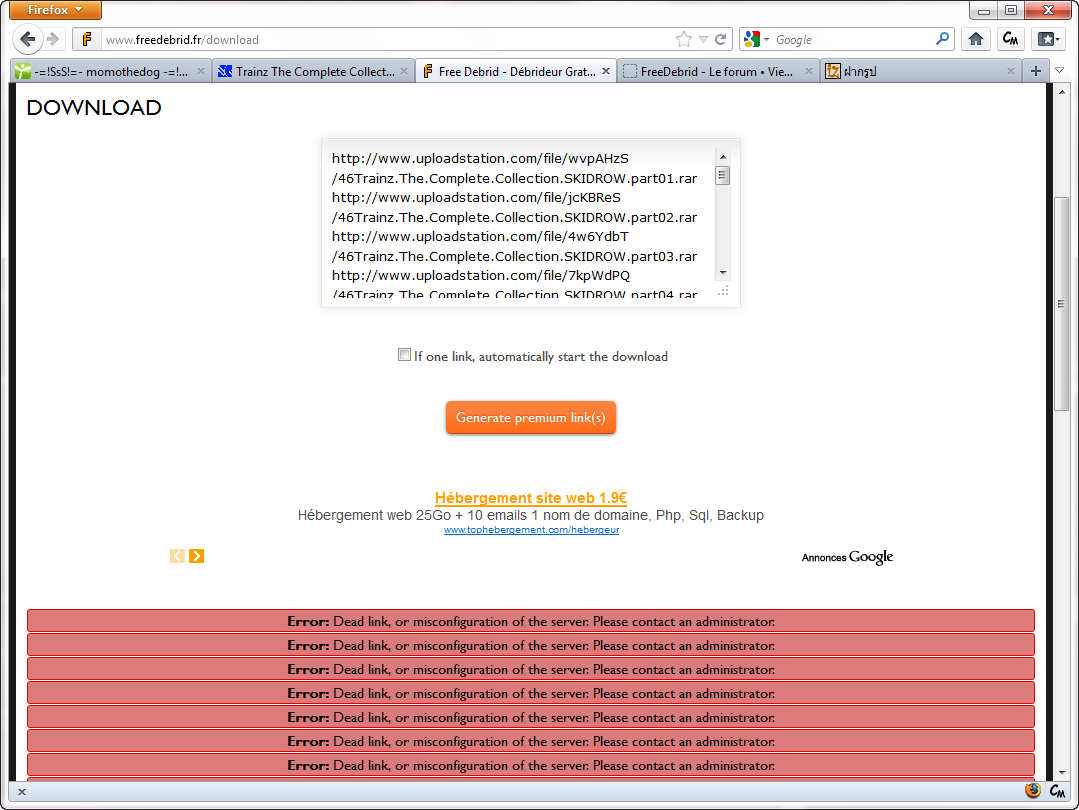Click the uploadstation link ending wvpAHzS

coord(480,158)
